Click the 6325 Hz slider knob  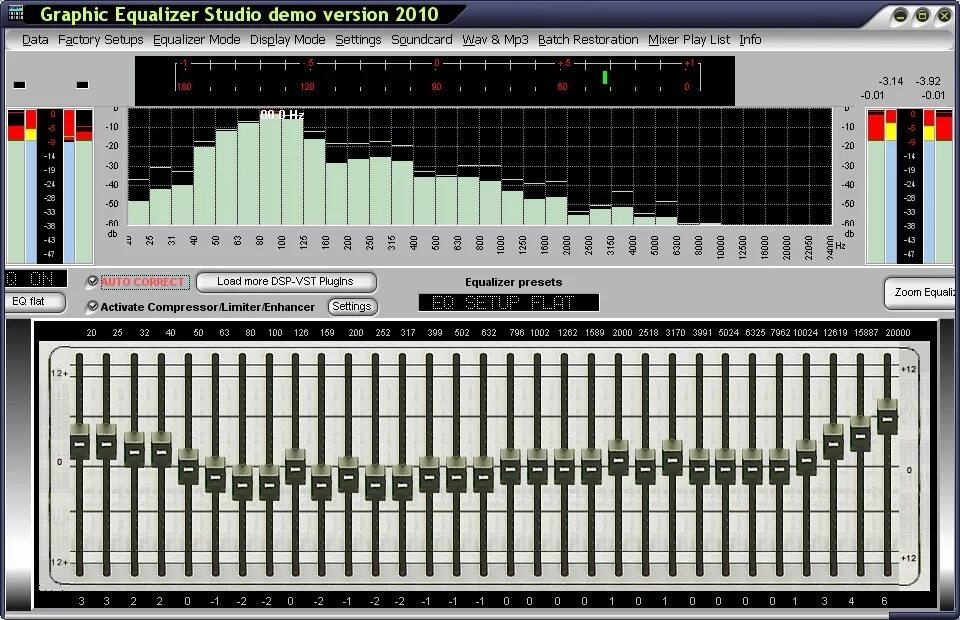[x=752, y=467]
